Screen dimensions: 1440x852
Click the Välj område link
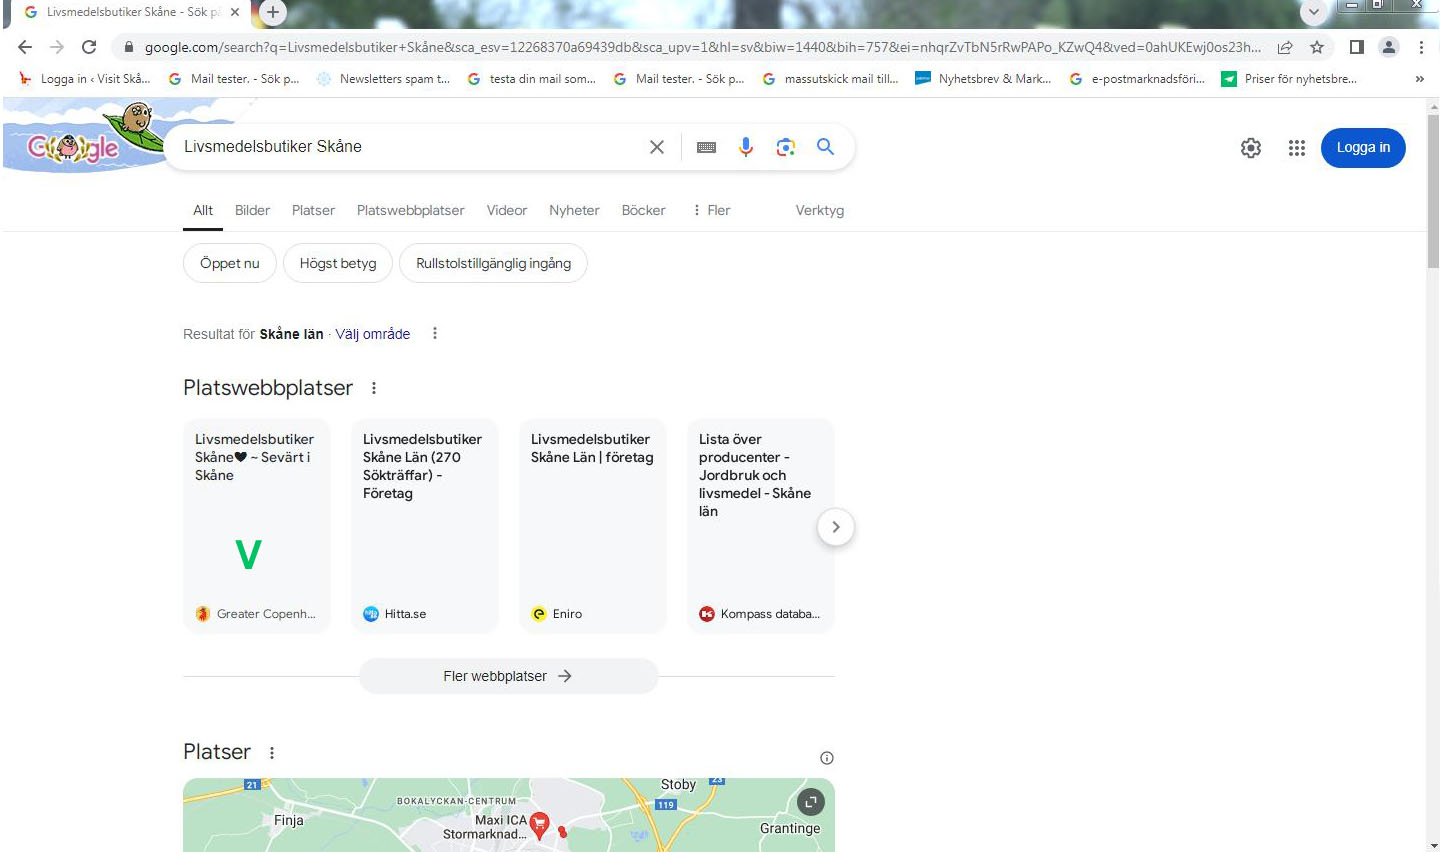(x=373, y=334)
